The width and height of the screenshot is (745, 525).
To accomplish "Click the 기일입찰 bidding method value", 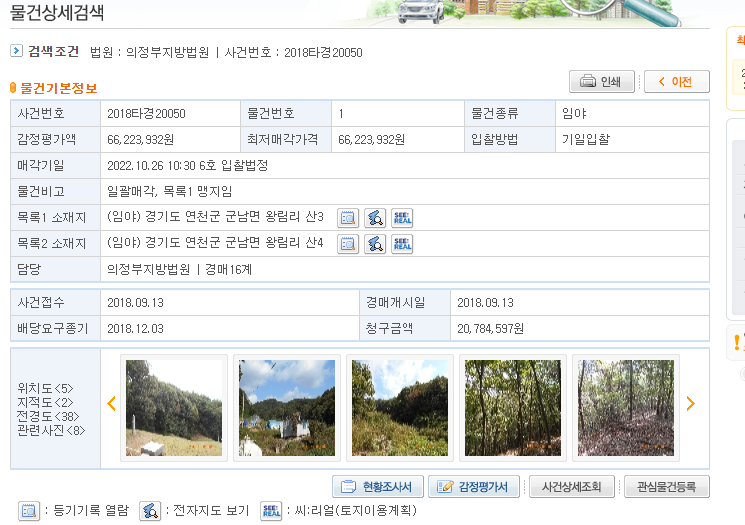I will (x=586, y=140).
